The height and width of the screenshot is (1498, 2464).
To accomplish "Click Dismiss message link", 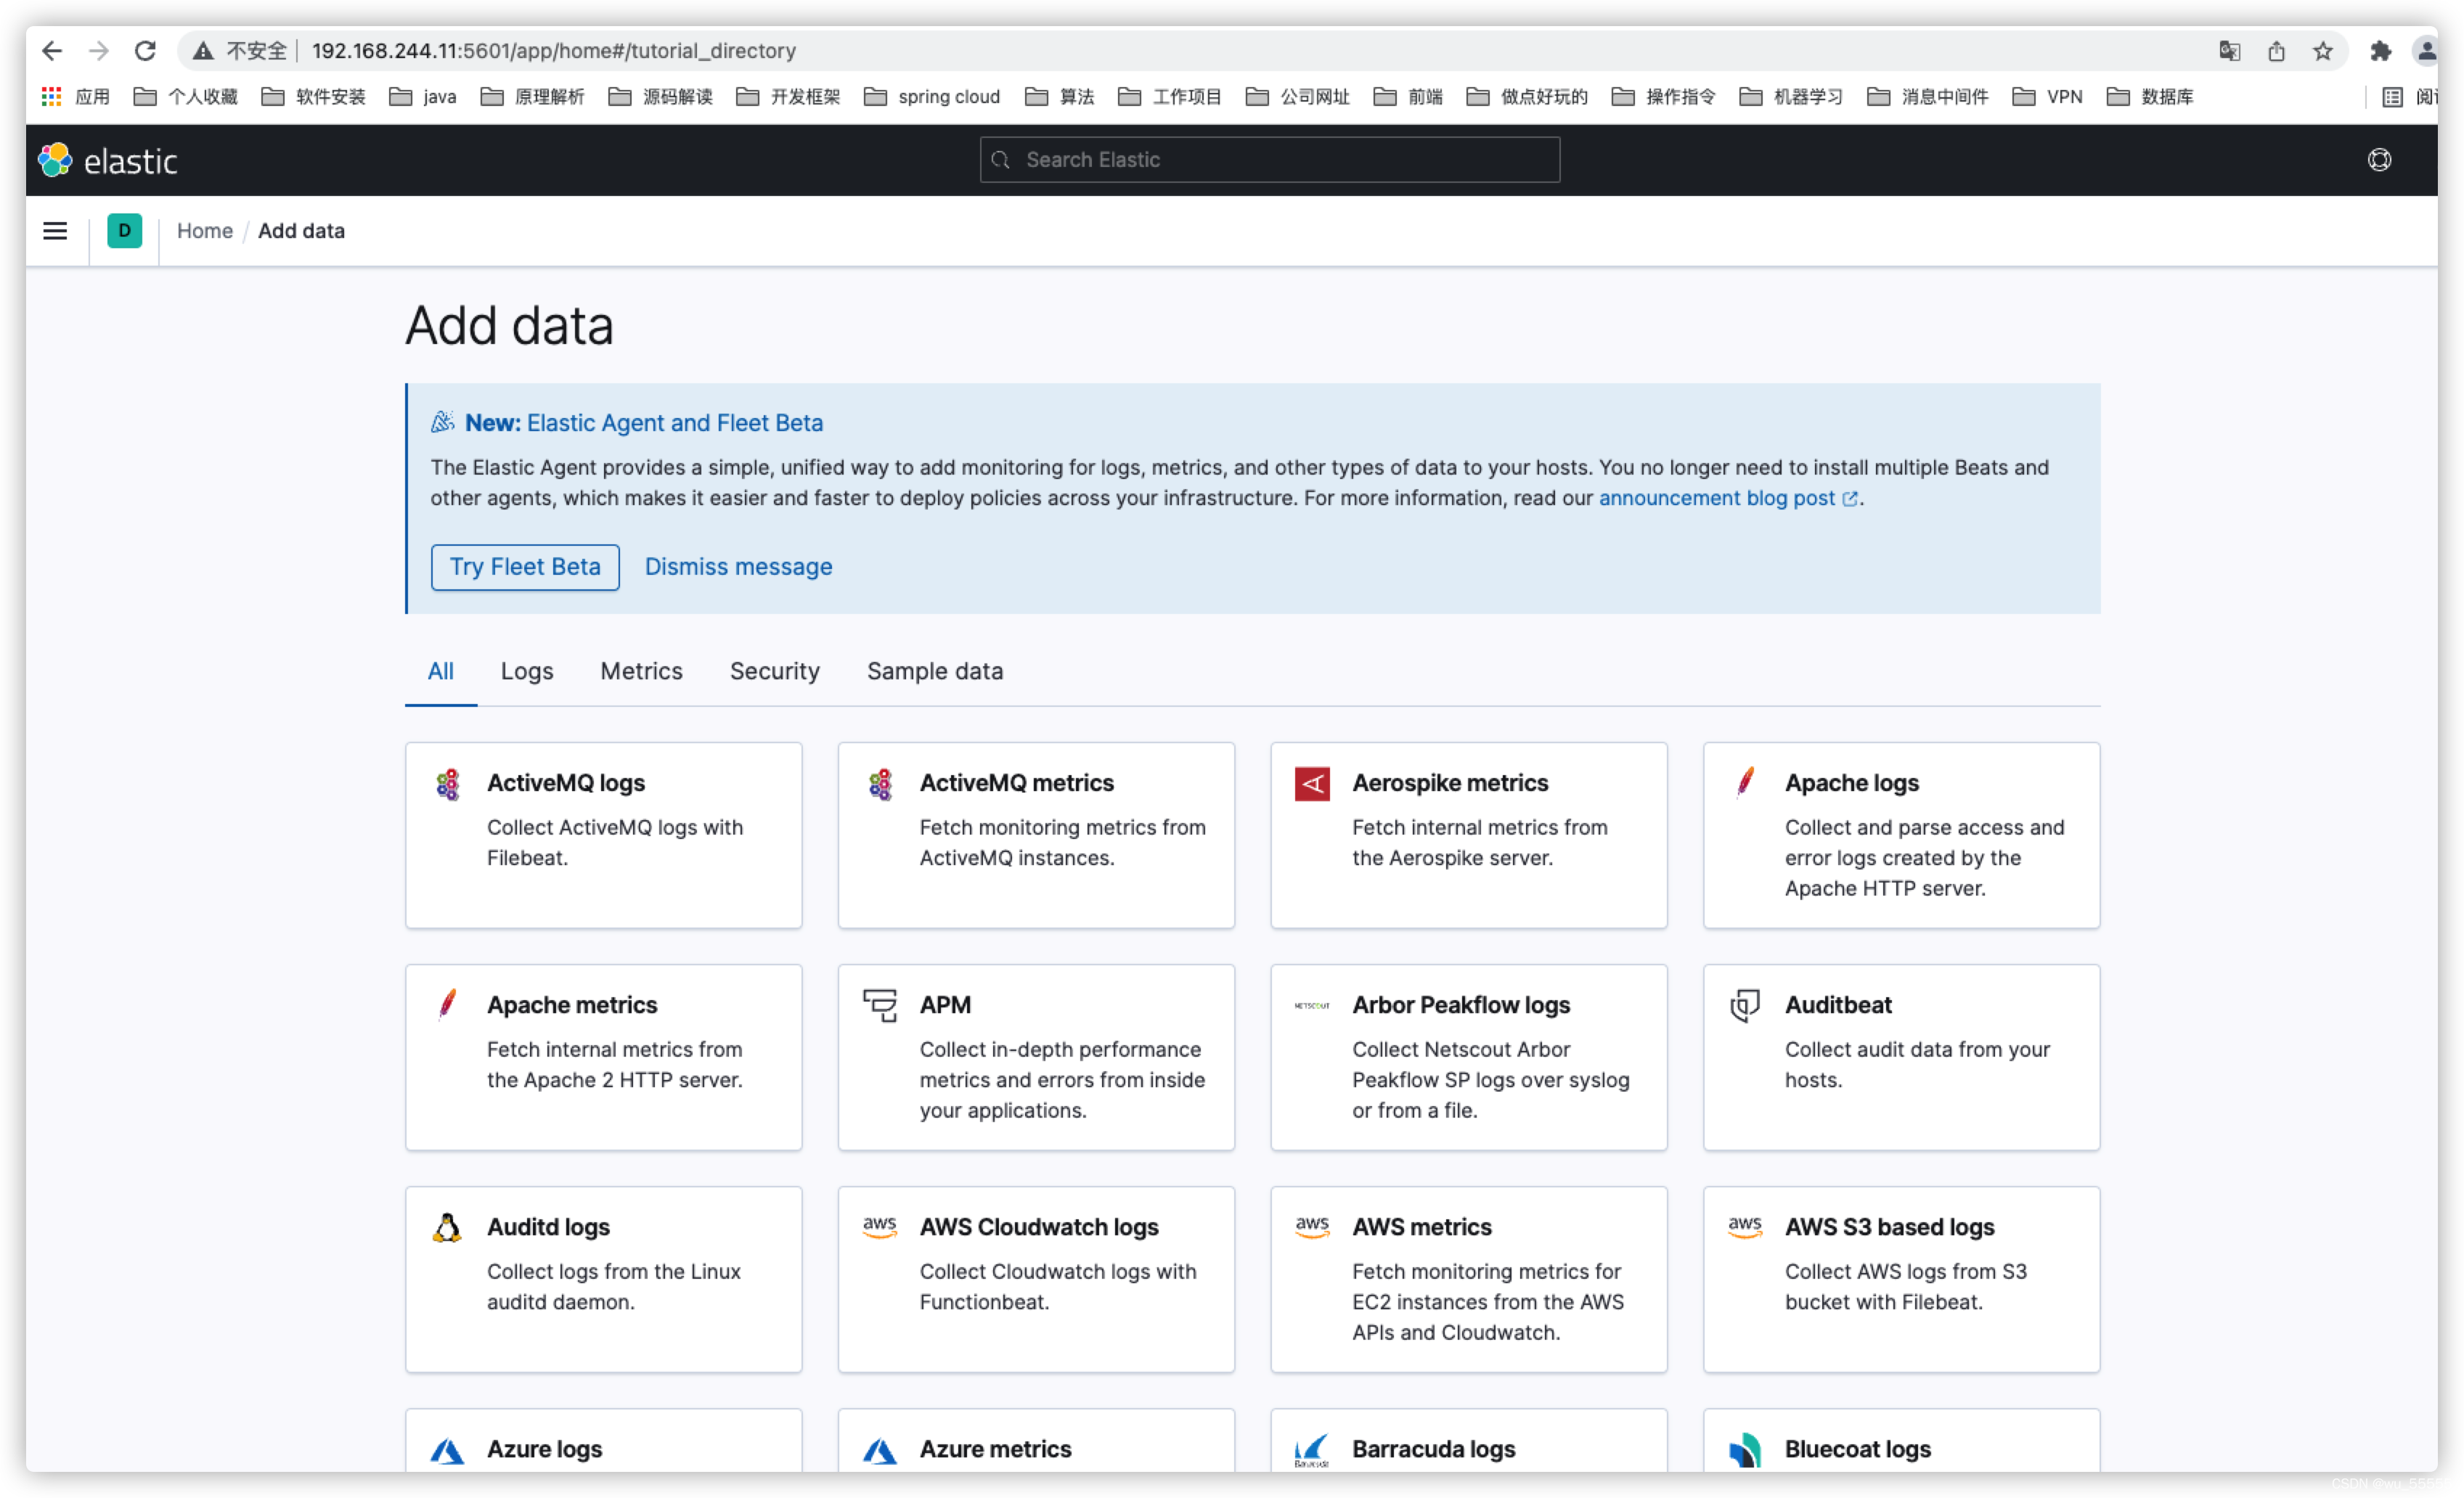I will point(738,567).
